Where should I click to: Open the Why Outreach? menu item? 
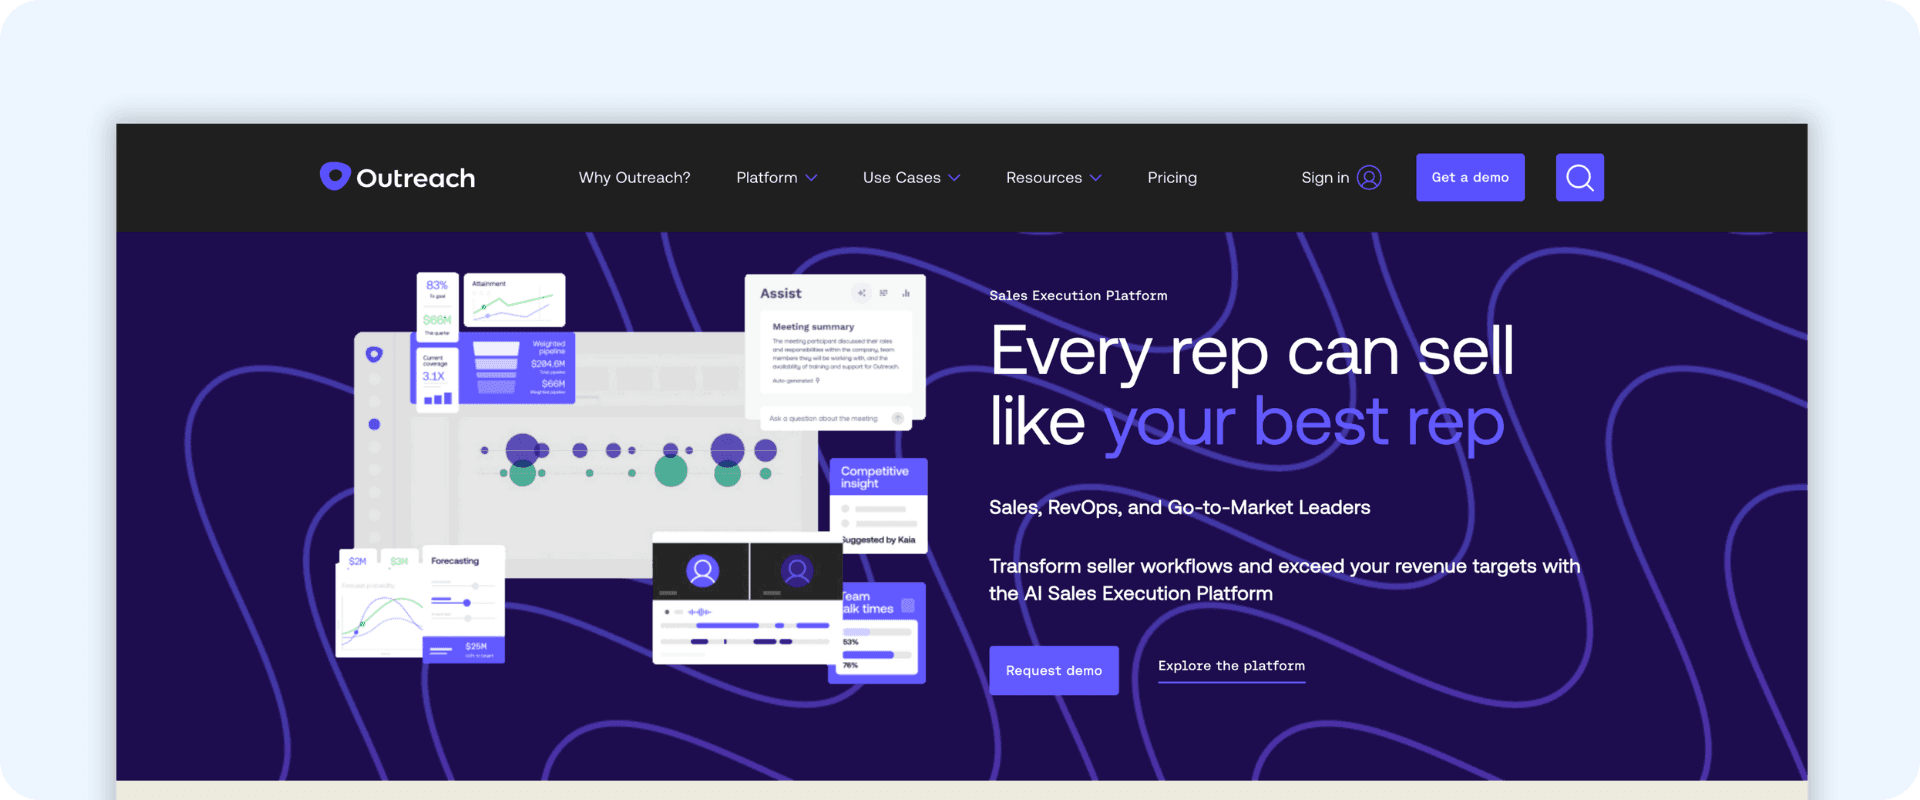tap(634, 177)
